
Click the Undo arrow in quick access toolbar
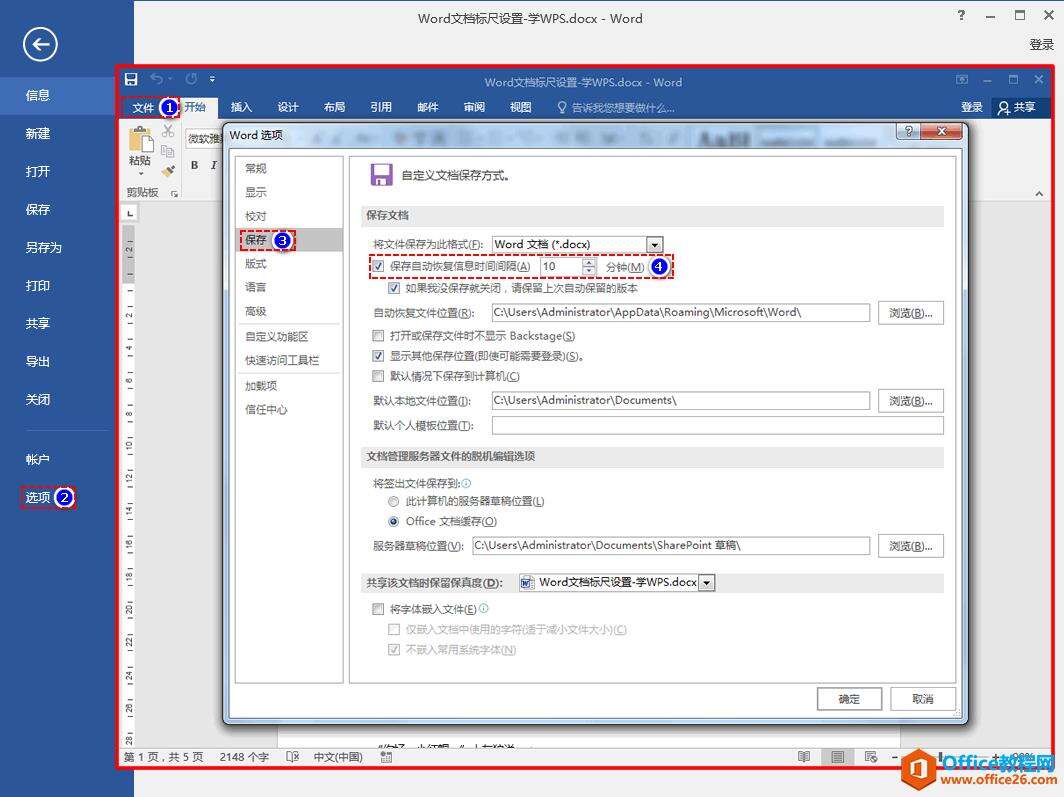point(157,79)
